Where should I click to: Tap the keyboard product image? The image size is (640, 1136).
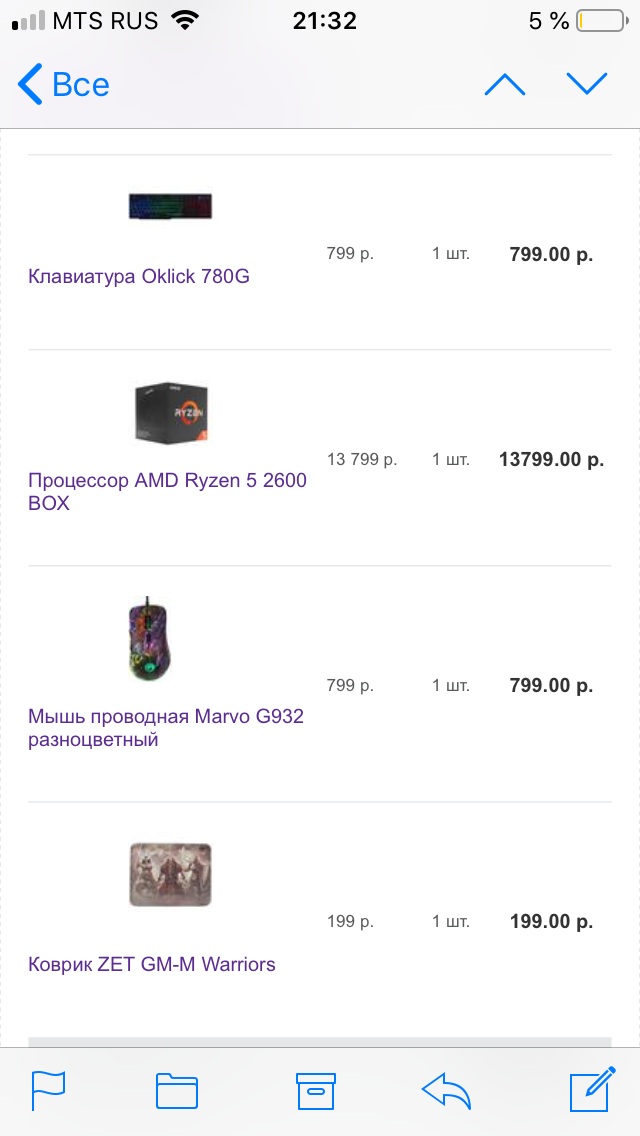tap(169, 206)
